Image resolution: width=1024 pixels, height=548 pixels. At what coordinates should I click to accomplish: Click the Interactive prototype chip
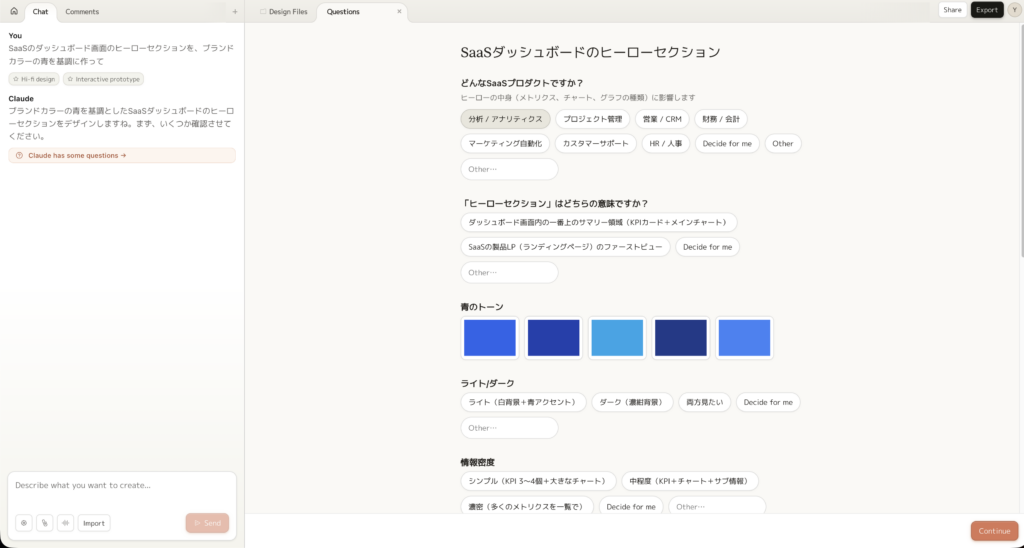(103, 79)
